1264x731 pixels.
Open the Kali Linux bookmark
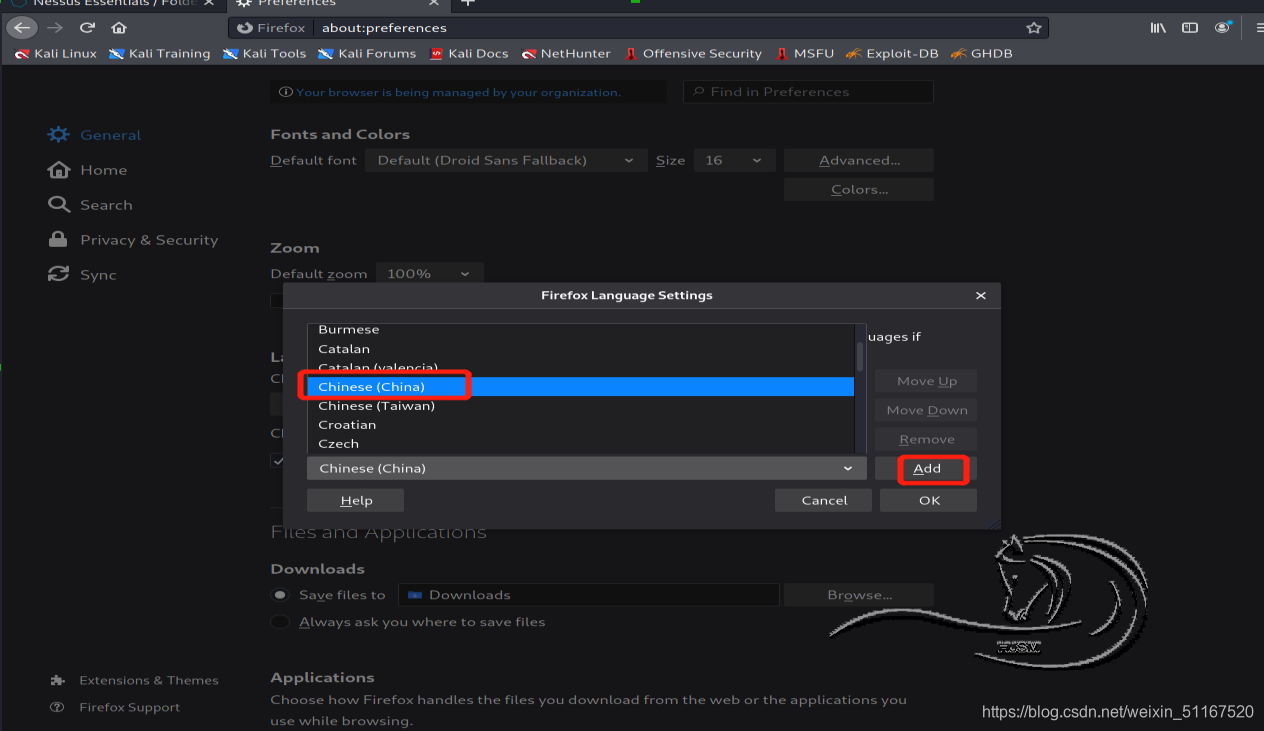point(56,53)
